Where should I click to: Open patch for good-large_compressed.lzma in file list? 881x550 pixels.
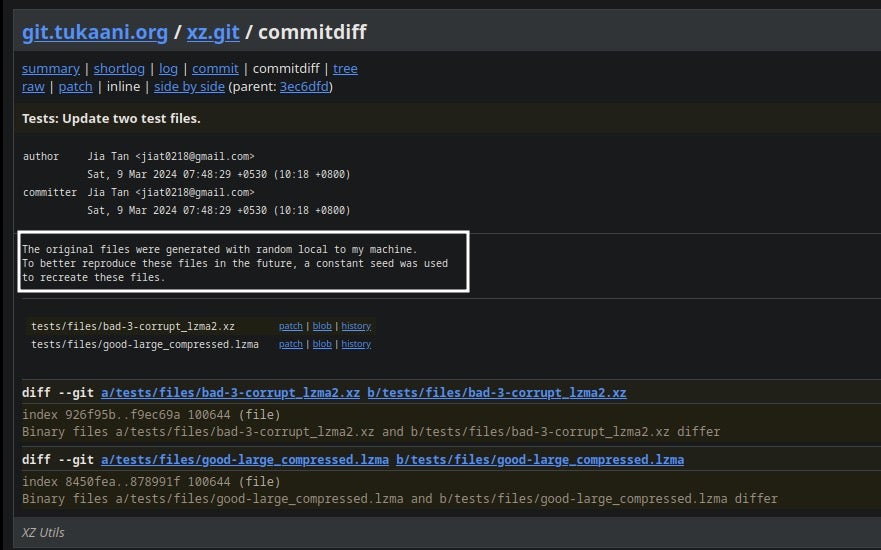(x=290, y=344)
